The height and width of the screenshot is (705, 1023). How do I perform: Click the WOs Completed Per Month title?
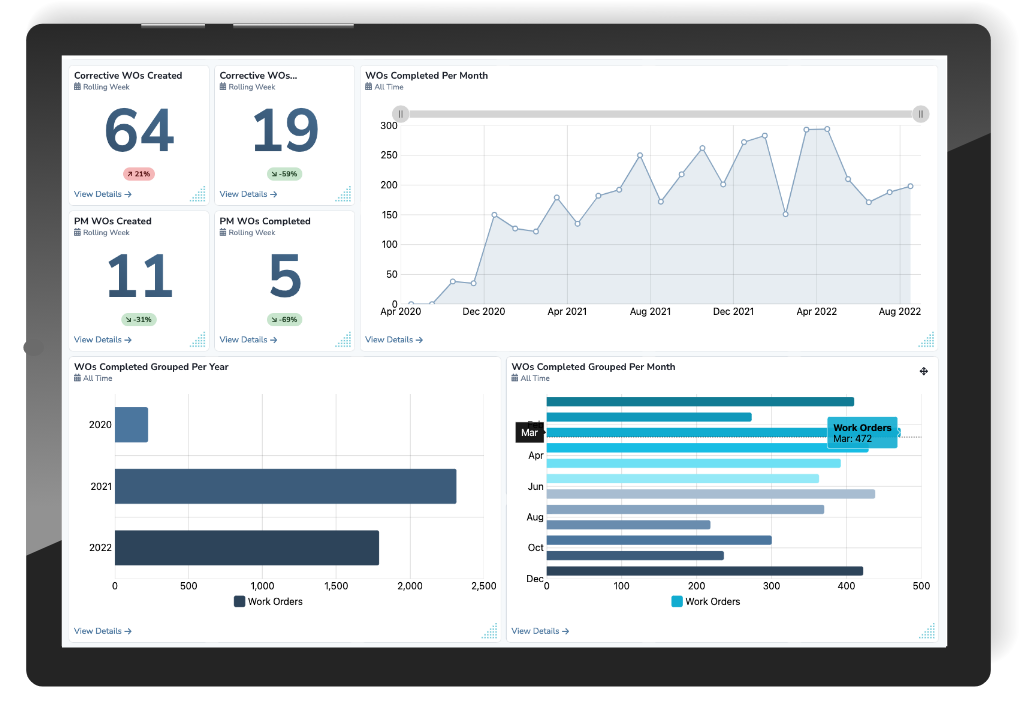426,76
